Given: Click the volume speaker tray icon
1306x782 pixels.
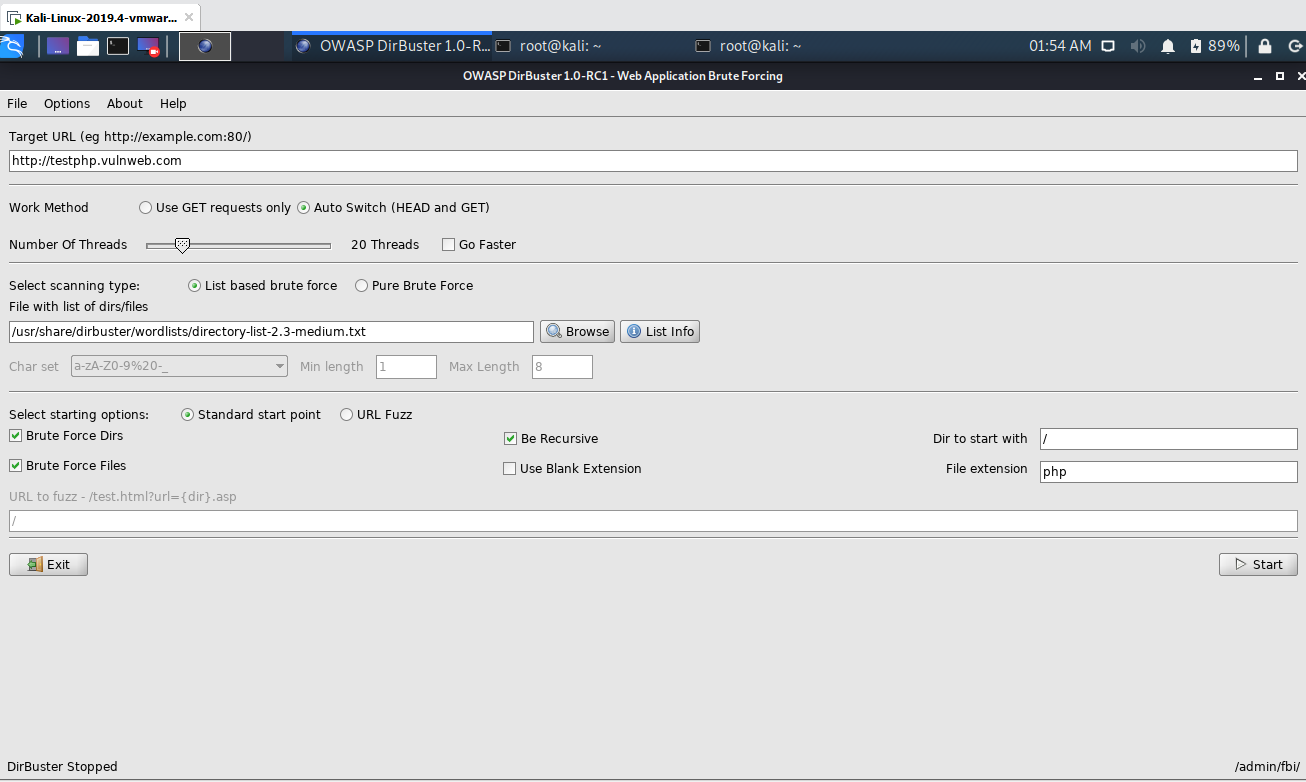Looking at the screenshot, I should 1138,46.
